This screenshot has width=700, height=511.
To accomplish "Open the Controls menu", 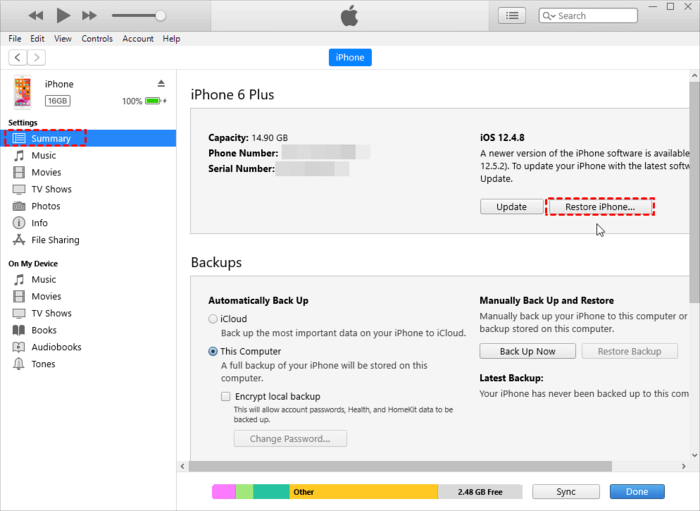I will [97, 39].
